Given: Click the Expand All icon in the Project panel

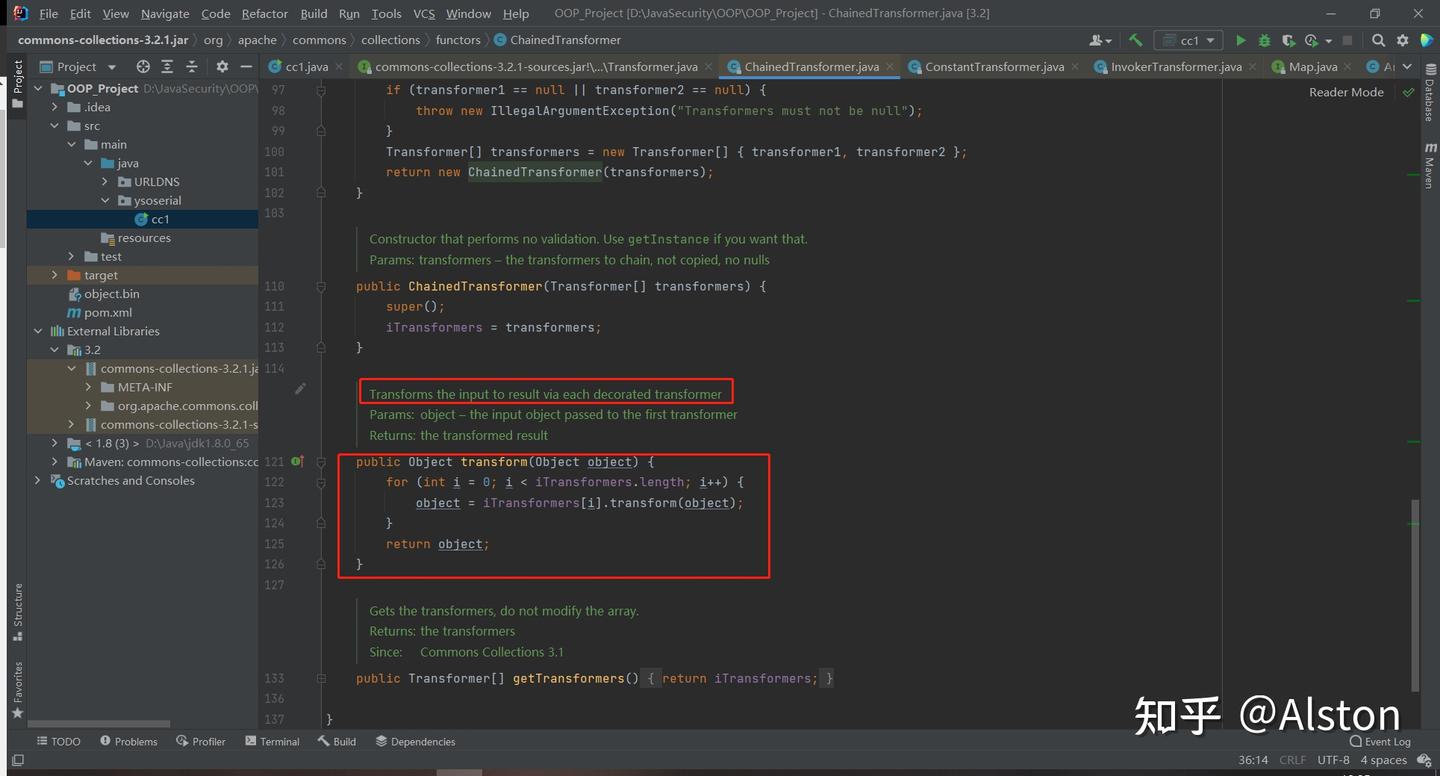Looking at the screenshot, I should coord(167,67).
